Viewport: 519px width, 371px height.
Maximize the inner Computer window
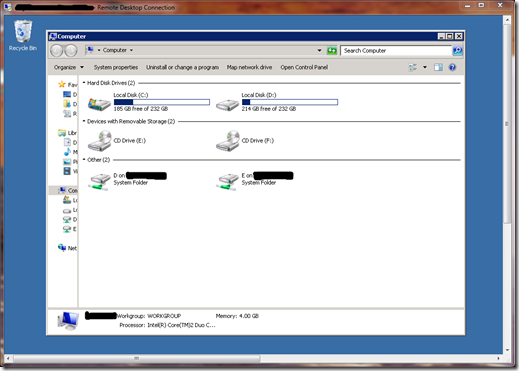[x=450, y=36]
